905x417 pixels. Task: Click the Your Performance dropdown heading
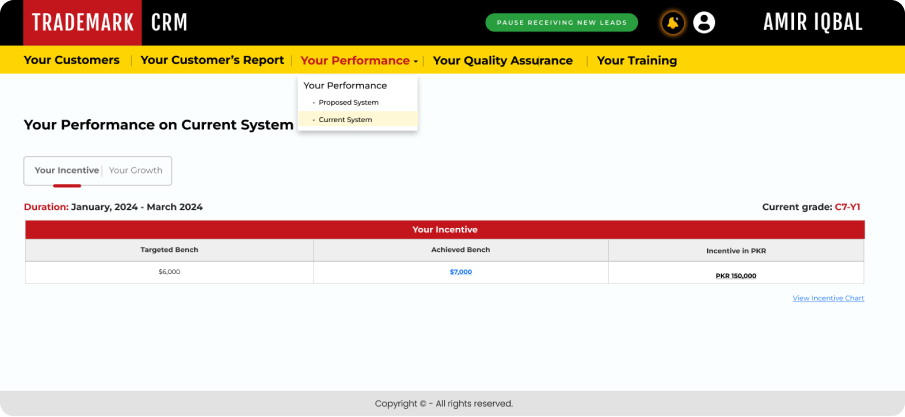click(x=345, y=85)
